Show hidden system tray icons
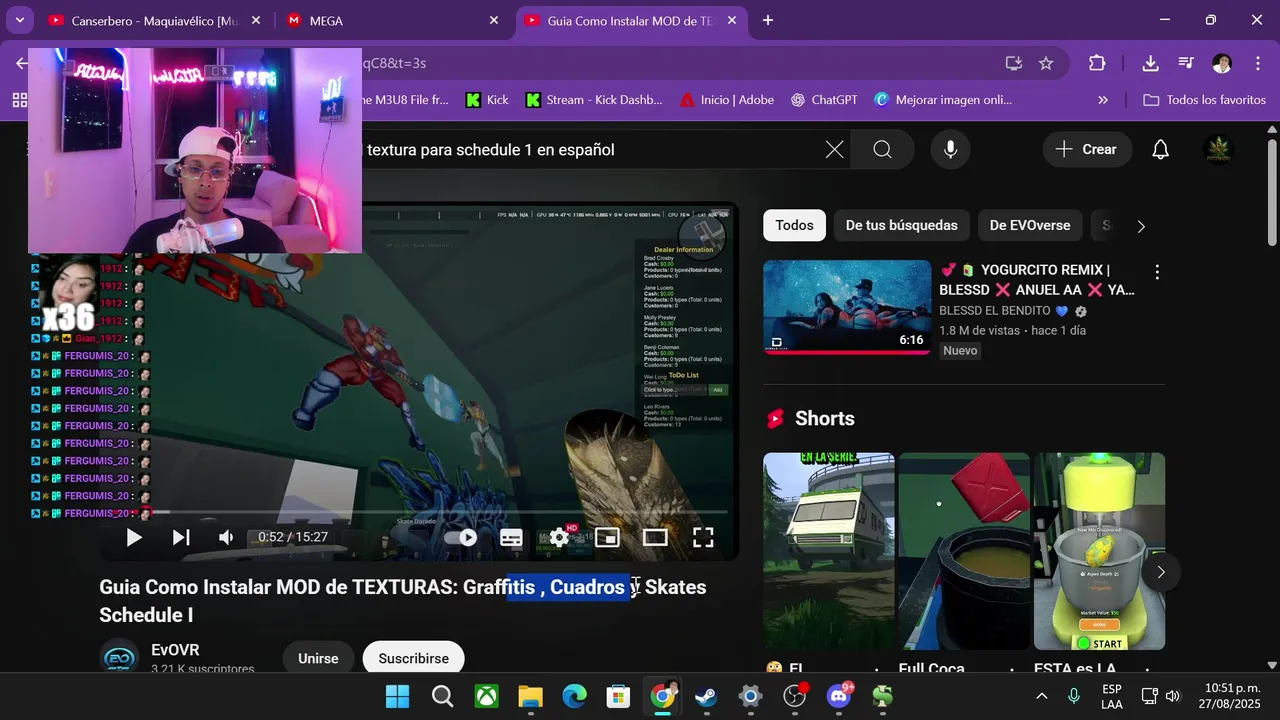This screenshot has width=1280, height=720. (1042, 696)
